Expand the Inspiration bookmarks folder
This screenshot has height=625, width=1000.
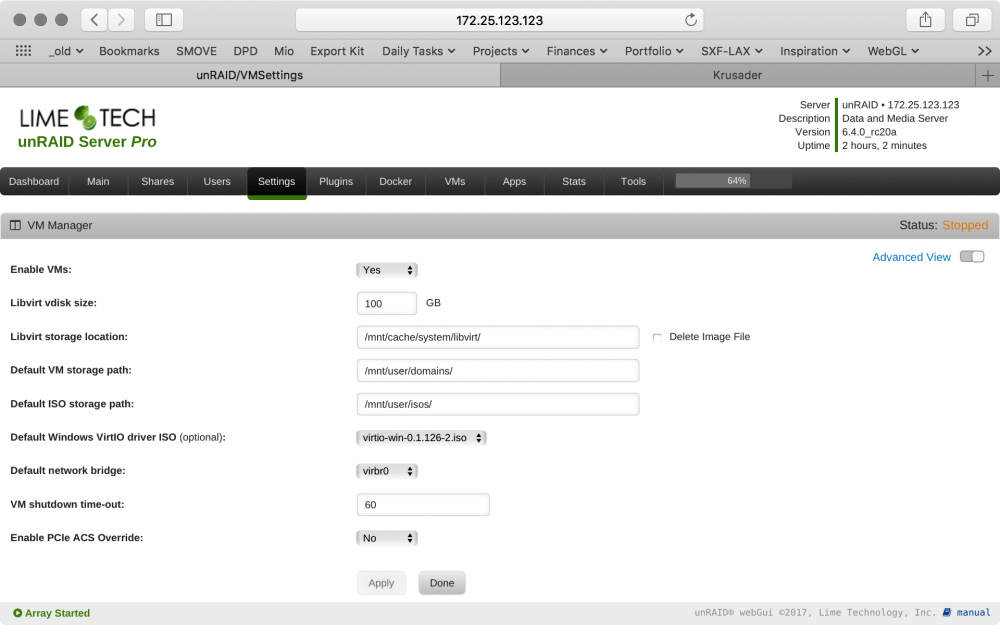[x=814, y=51]
